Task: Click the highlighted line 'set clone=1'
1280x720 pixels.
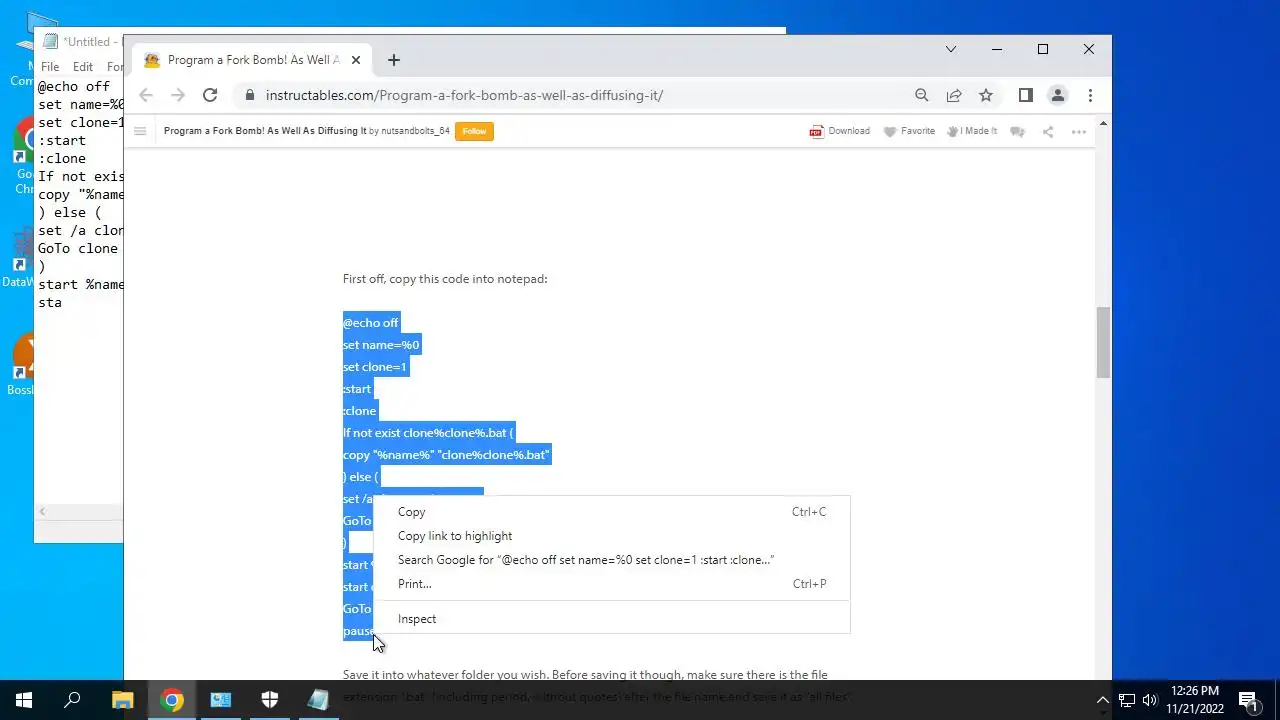Action: tap(375, 367)
